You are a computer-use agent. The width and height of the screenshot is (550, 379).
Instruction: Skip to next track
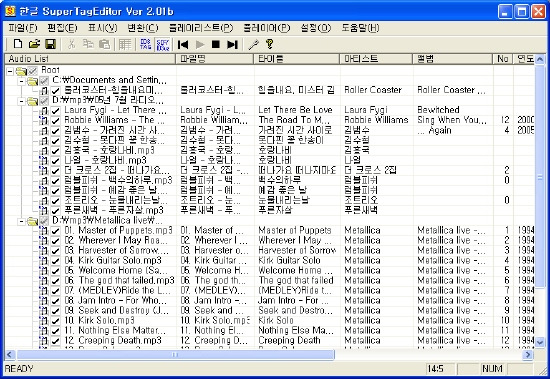click(233, 44)
